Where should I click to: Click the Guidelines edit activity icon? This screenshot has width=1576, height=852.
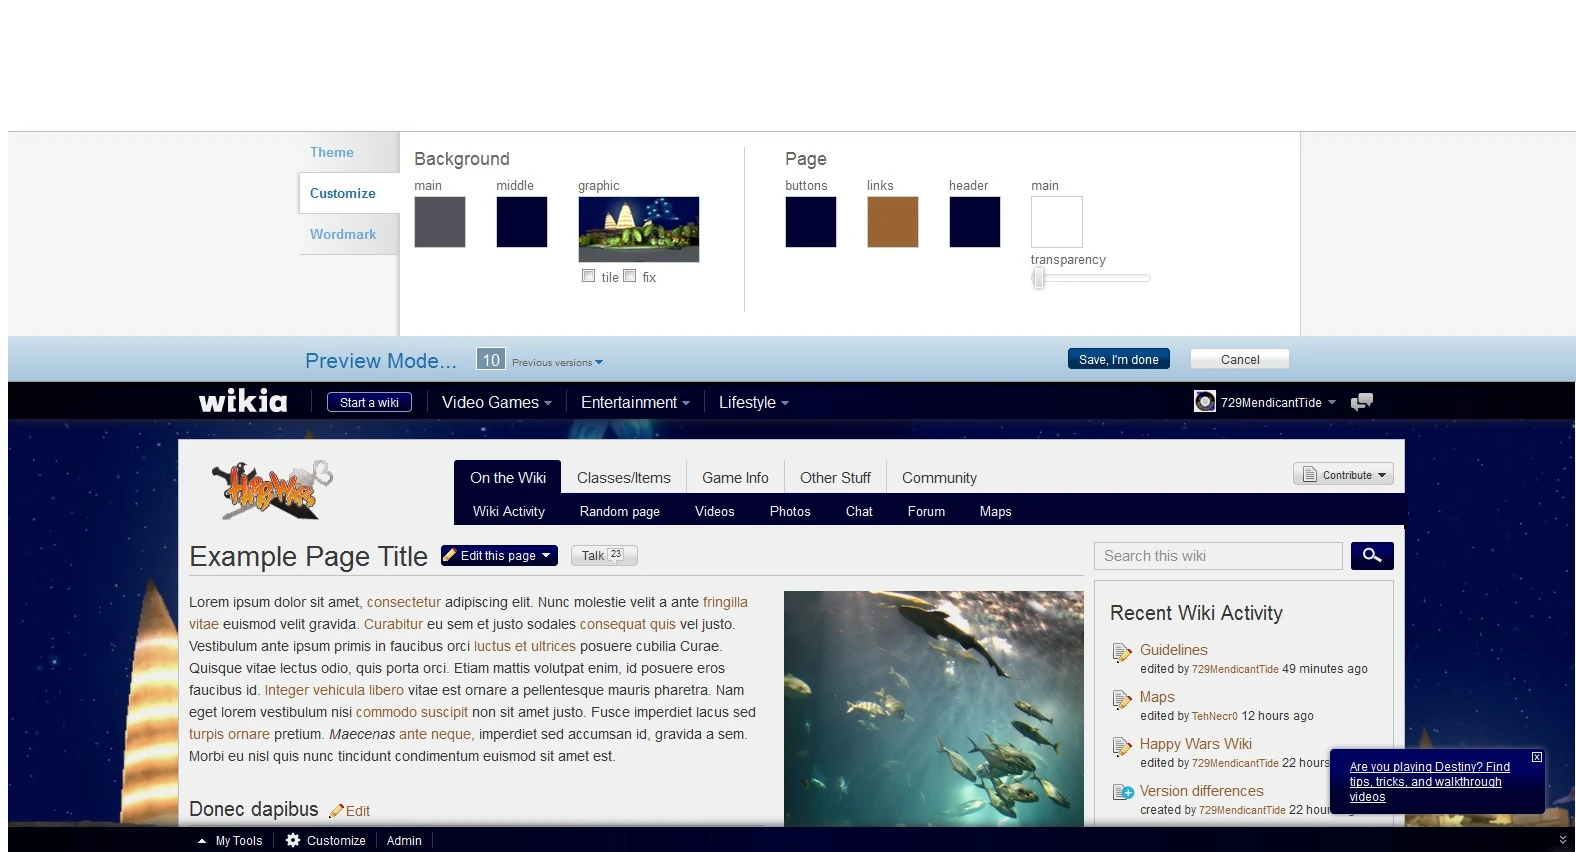coord(1122,653)
